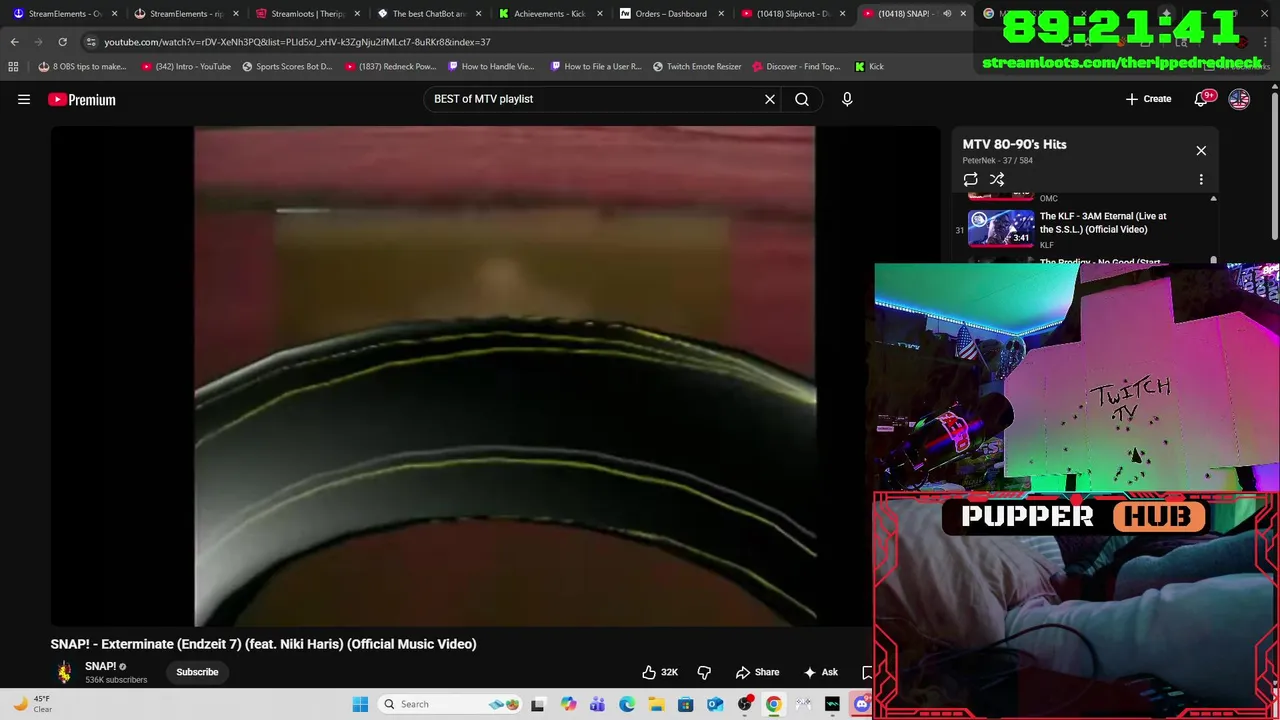Switch to the Slipknot YouTube tab

coord(791,14)
